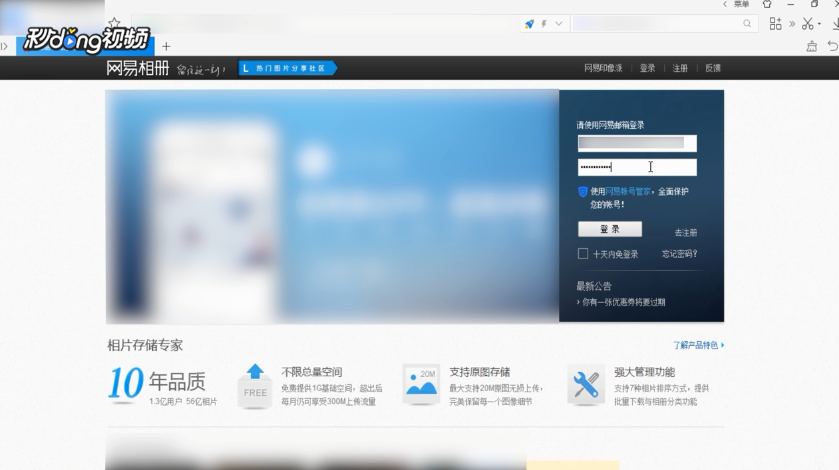Click the 1.3亿用户 56亿相片 text

pyautogui.click(x=184, y=401)
